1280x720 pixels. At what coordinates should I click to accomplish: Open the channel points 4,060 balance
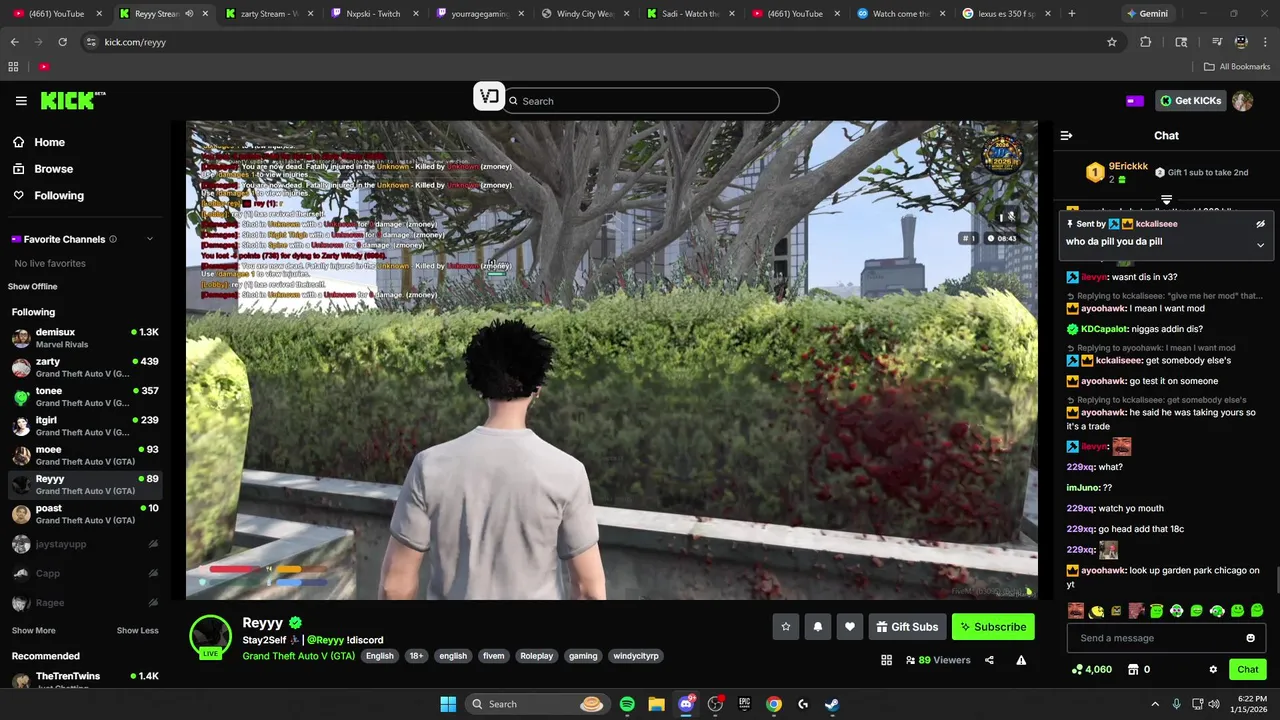[x=1091, y=670]
